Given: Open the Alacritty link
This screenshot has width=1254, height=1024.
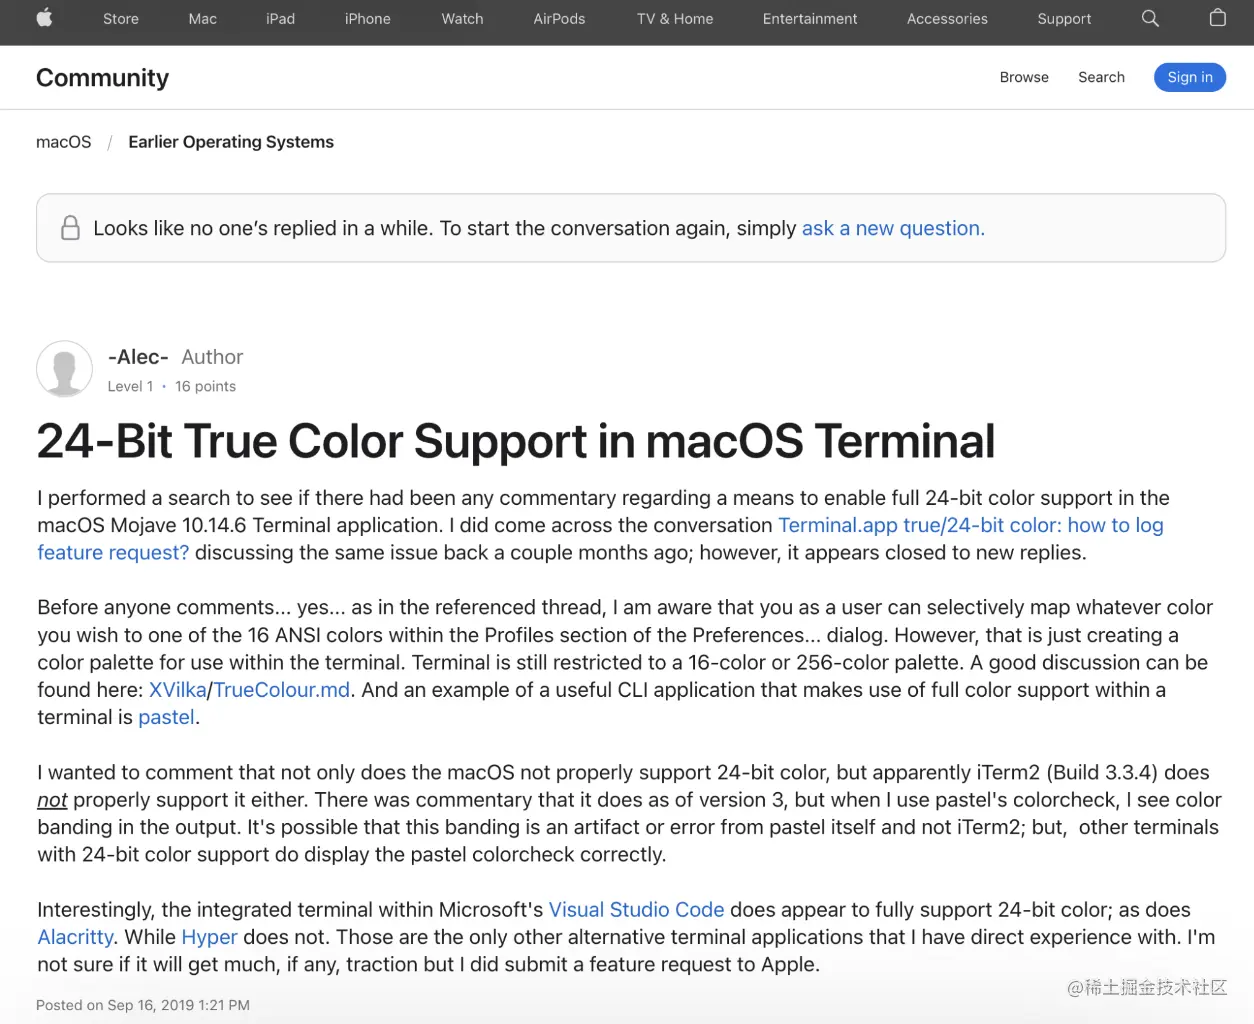Looking at the screenshot, I should click(x=75, y=937).
